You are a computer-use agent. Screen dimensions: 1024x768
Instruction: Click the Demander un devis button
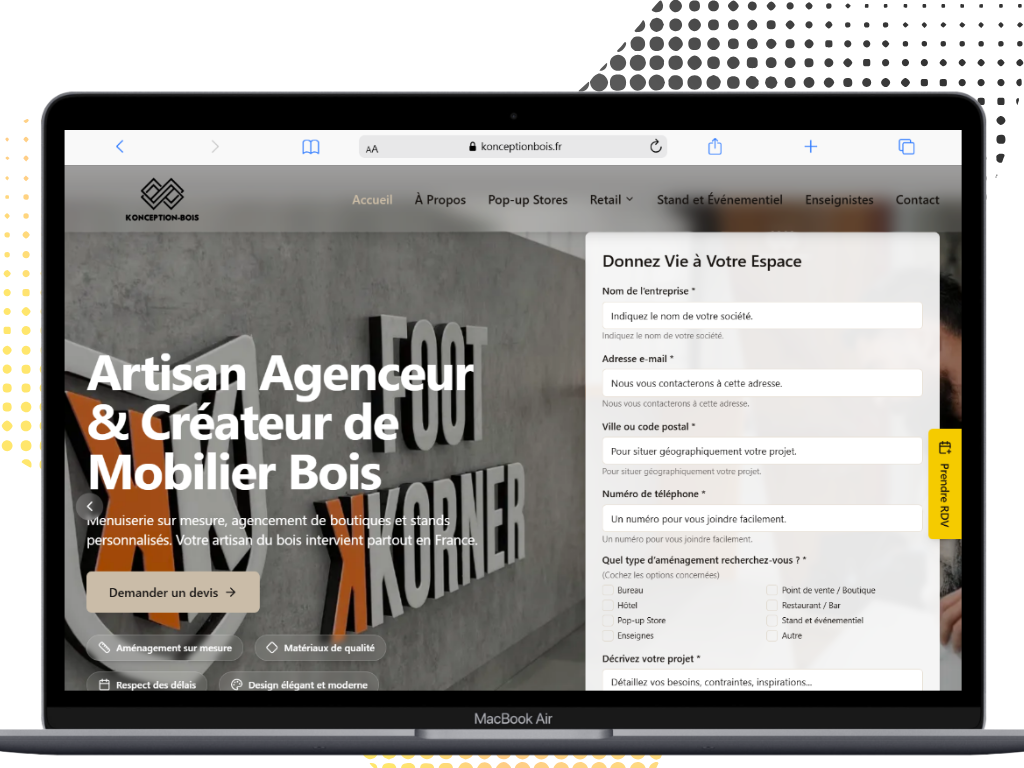click(x=173, y=592)
